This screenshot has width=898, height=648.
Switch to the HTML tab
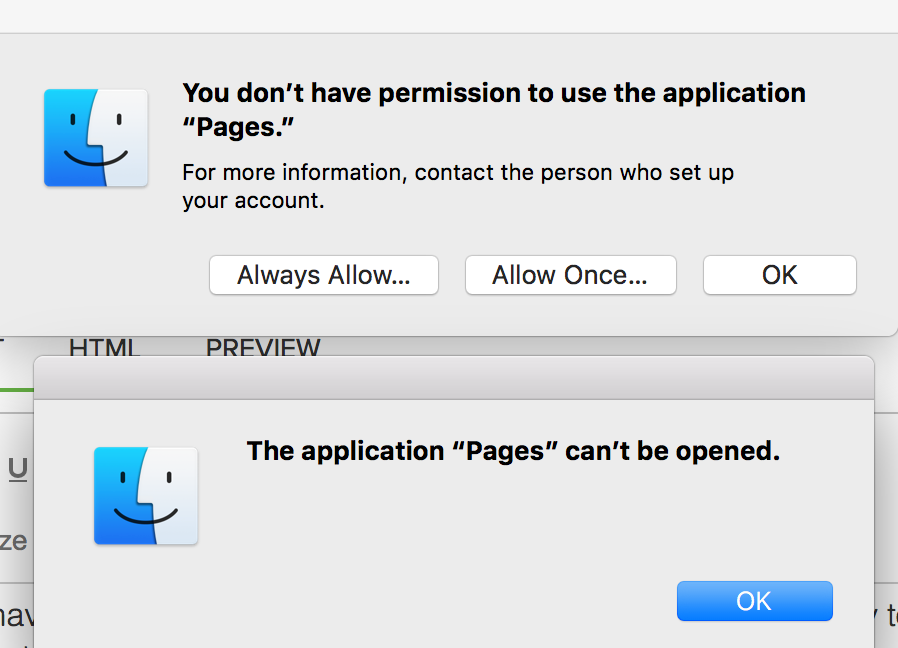coord(104,348)
